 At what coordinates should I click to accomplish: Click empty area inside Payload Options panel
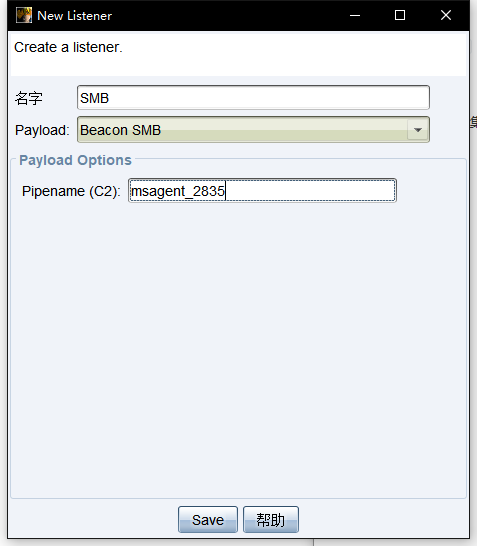pos(238,348)
